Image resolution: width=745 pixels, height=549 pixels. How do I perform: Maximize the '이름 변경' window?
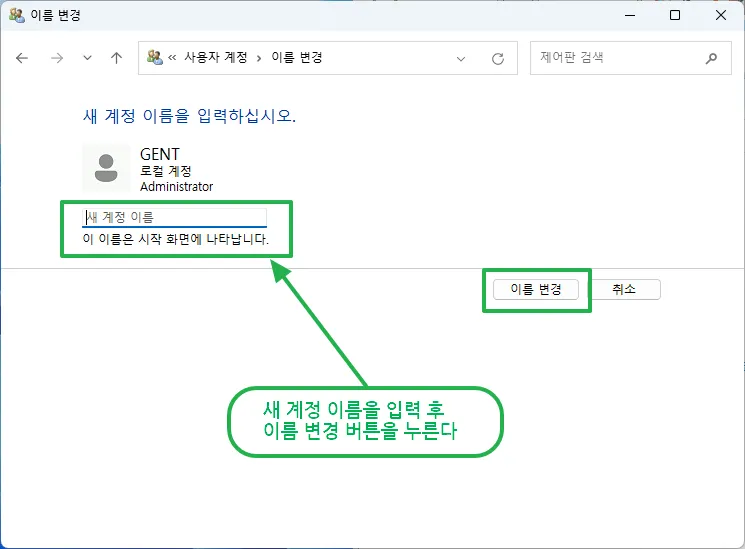(675, 15)
